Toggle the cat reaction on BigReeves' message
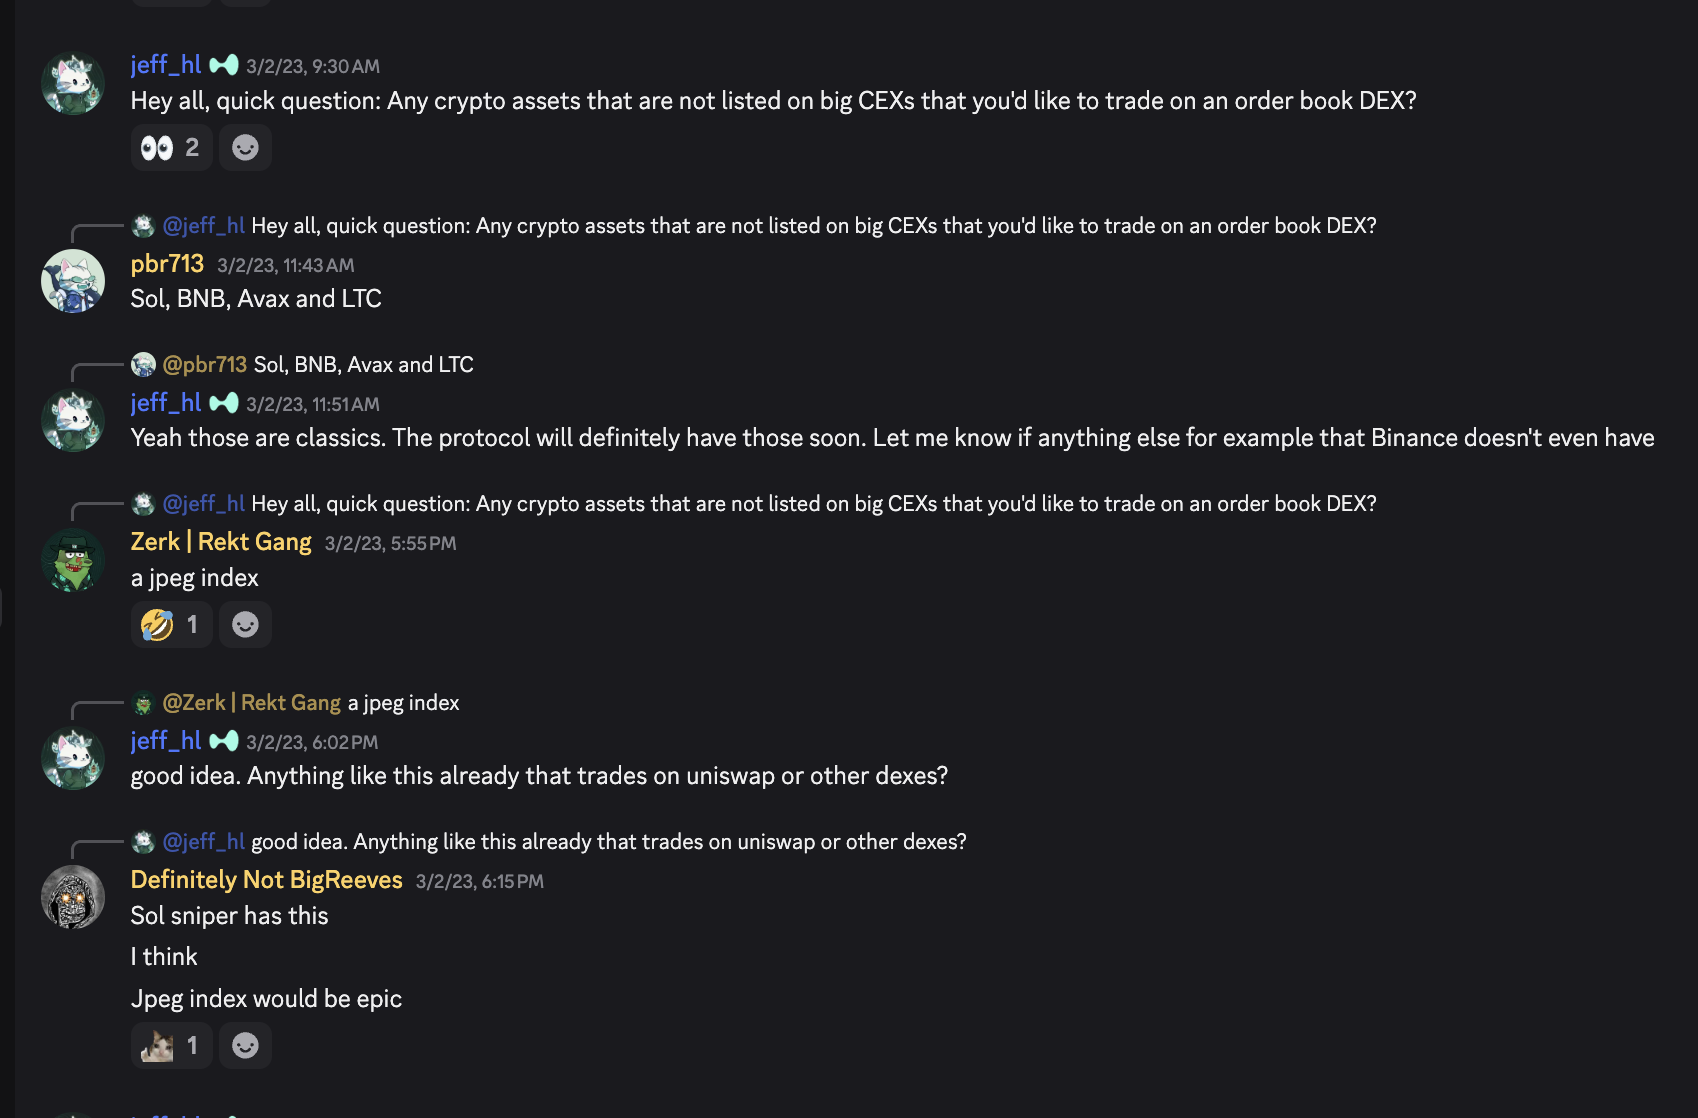1698x1118 pixels. pos(171,1046)
